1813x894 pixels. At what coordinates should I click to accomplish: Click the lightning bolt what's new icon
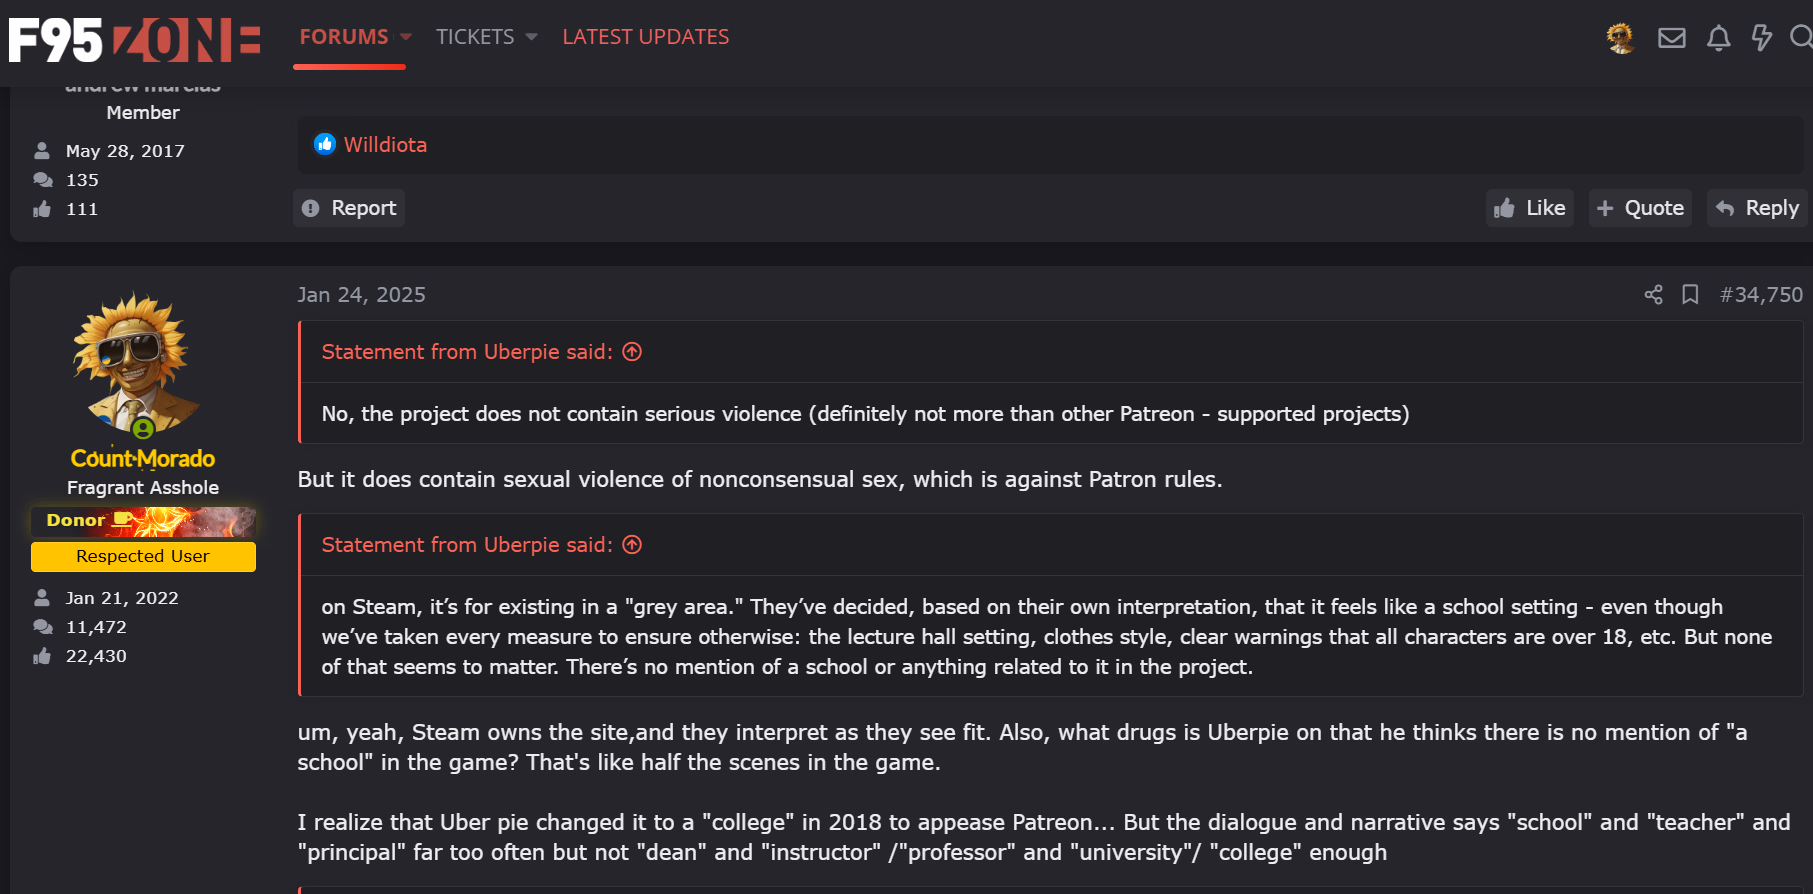point(1761,38)
